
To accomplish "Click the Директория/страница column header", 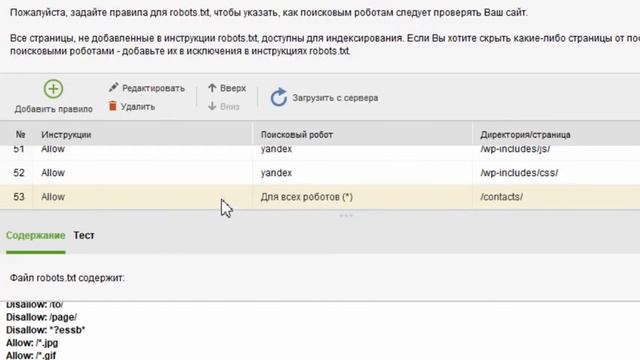I will 525,134.
